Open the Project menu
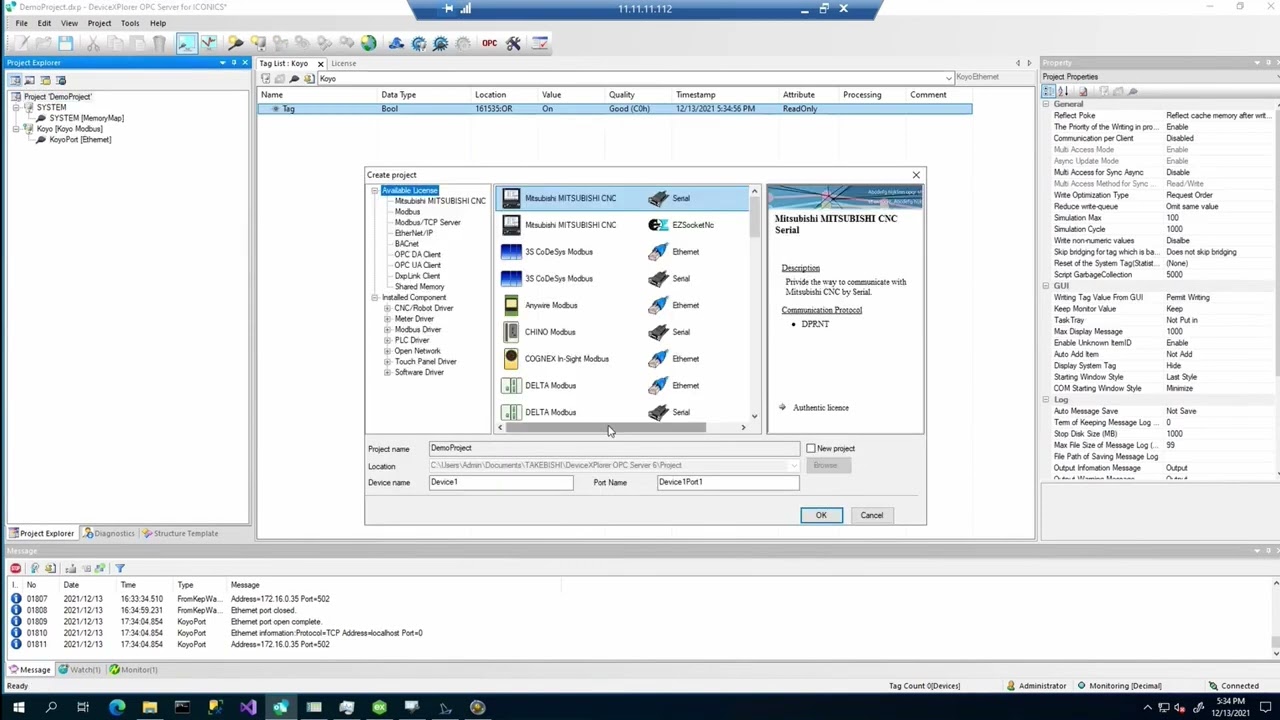The height and width of the screenshot is (720, 1280). (99, 23)
